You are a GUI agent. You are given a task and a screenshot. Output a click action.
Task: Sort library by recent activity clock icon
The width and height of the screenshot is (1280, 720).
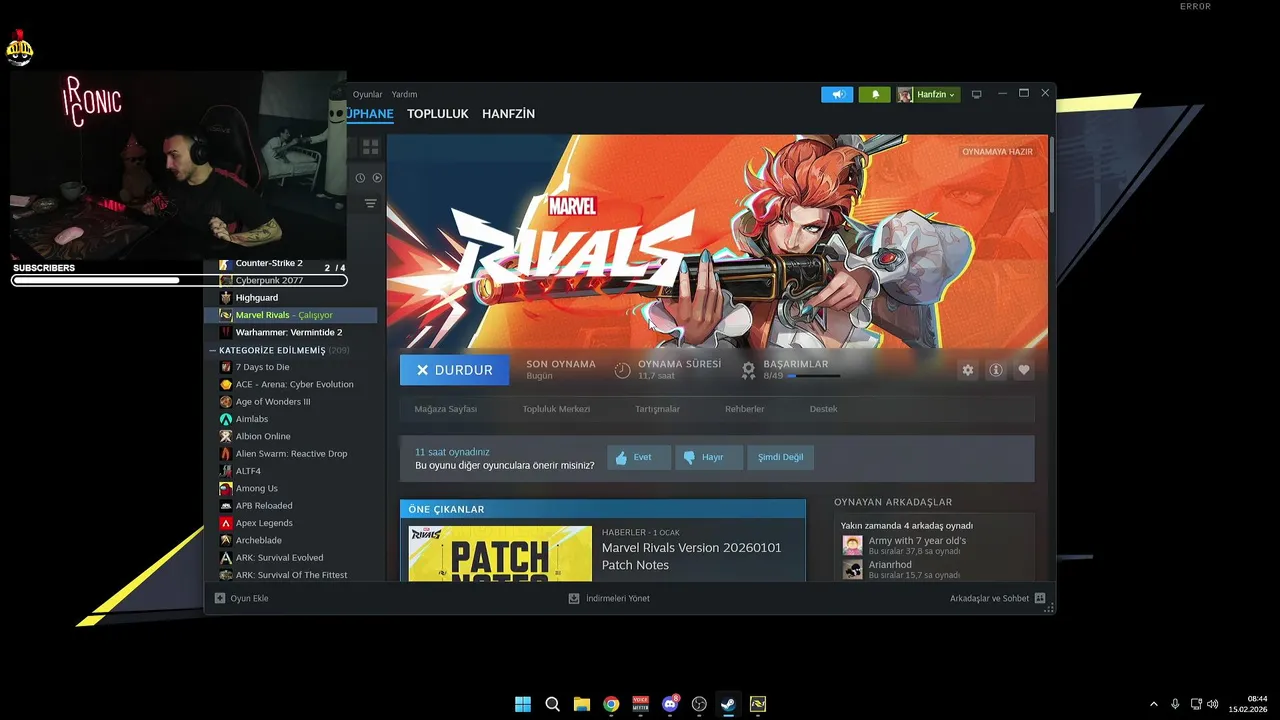(361, 178)
